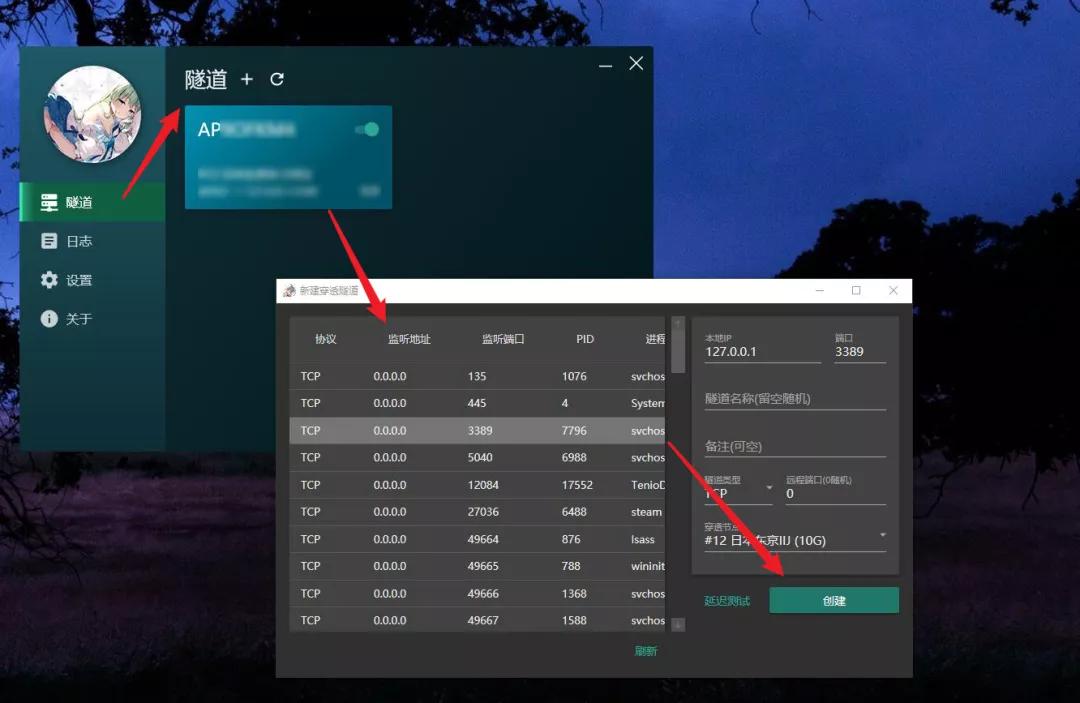Click the 刷新 refresh link below table
This screenshot has height=703, width=1080.
[x=646, y=651]
